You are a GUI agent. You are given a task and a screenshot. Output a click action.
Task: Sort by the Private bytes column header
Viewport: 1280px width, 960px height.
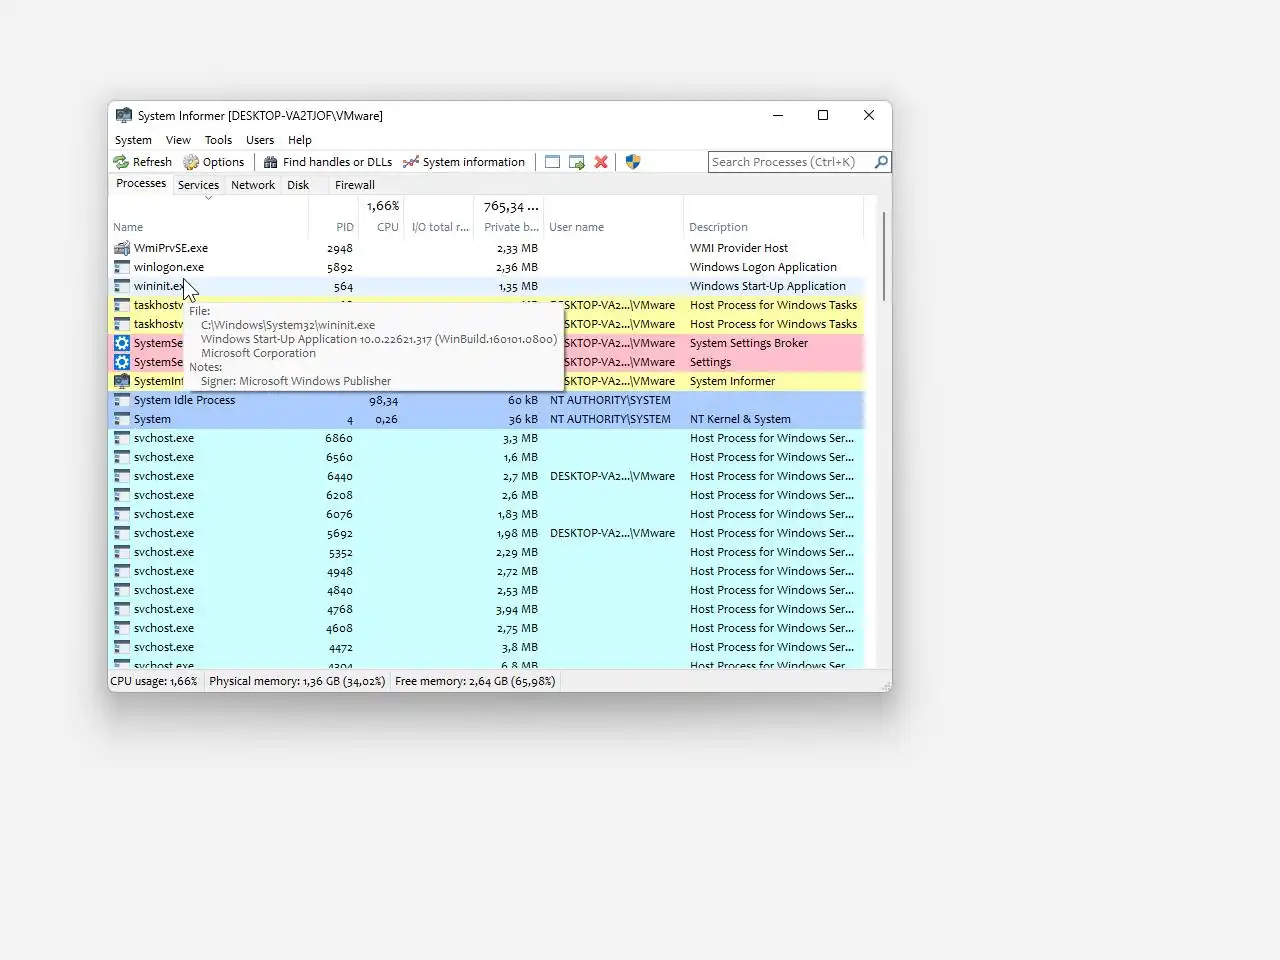point(510,227)
